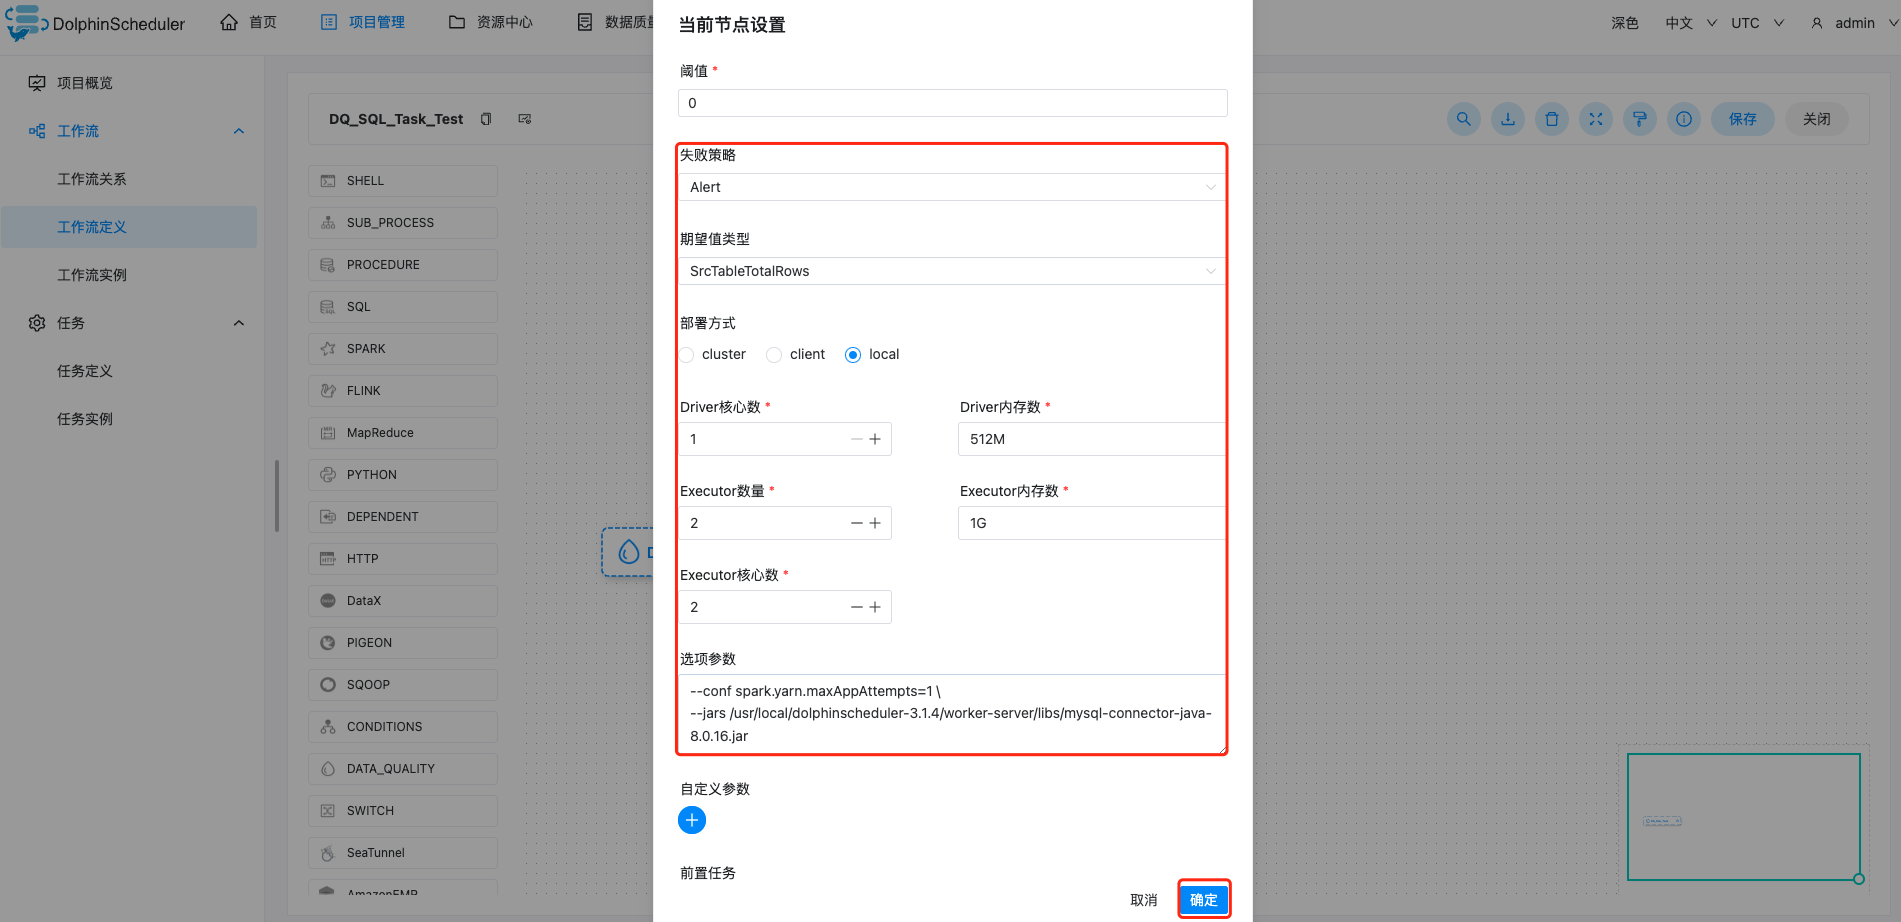The height and width of the screenshot is (922, 1901).
Task: Click the PIGEON task icon
Action: [327, 643]
